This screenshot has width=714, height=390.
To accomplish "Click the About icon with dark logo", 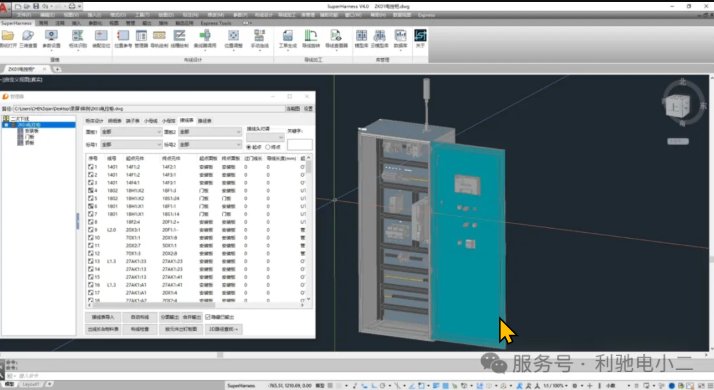I will (x=420, y=36).
